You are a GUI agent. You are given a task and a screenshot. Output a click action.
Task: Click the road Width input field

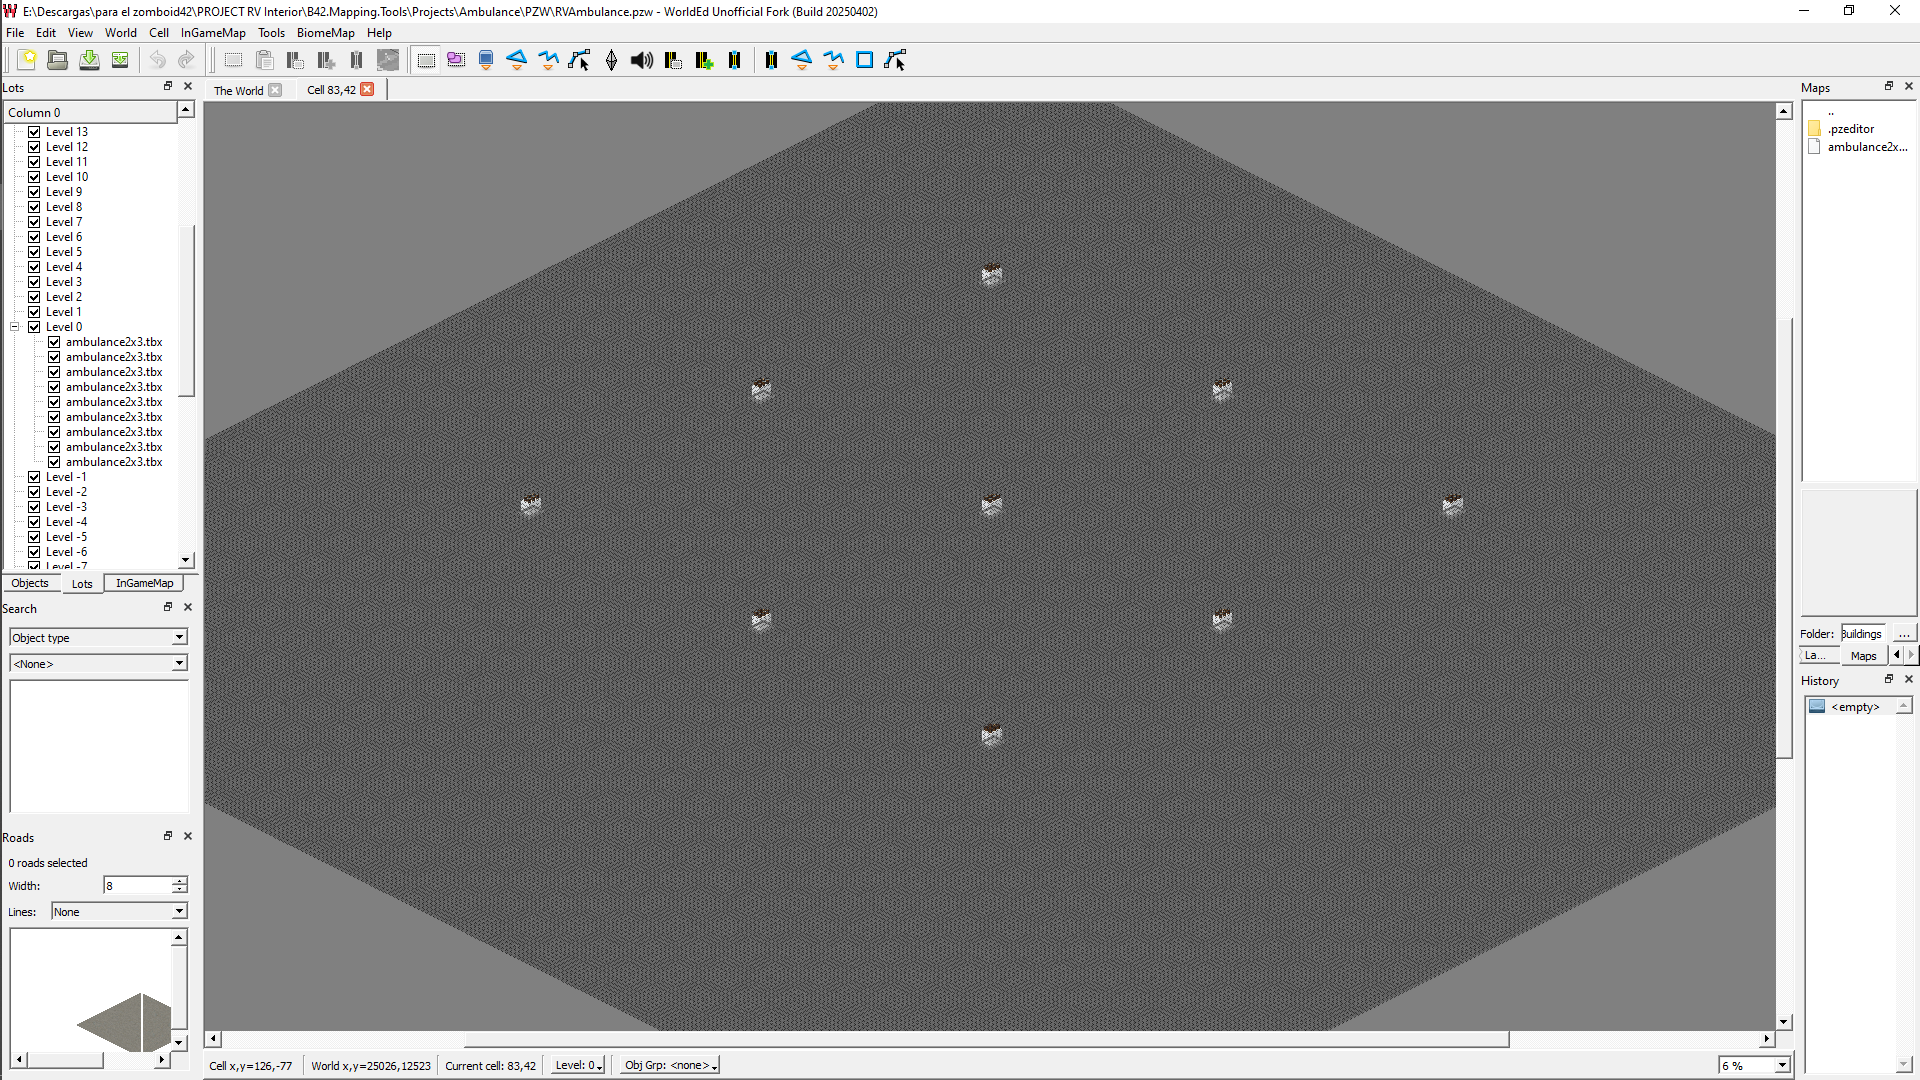coord(138,885)
